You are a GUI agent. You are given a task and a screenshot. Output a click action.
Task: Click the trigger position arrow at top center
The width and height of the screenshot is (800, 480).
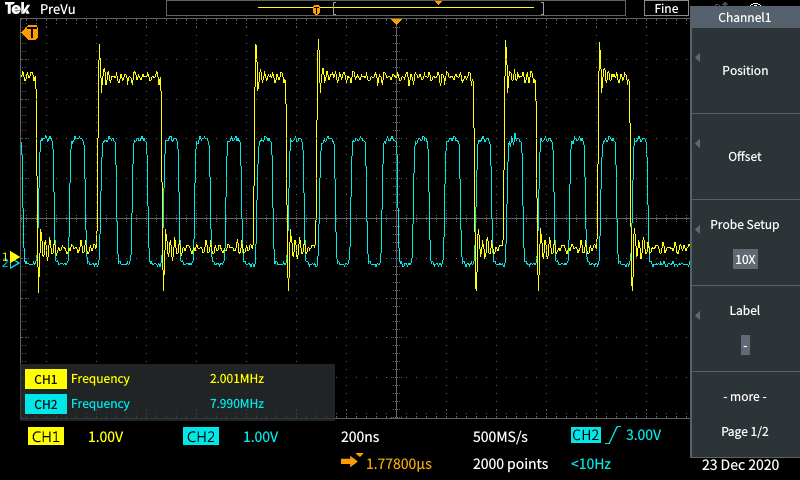click(x=397, y=22)
